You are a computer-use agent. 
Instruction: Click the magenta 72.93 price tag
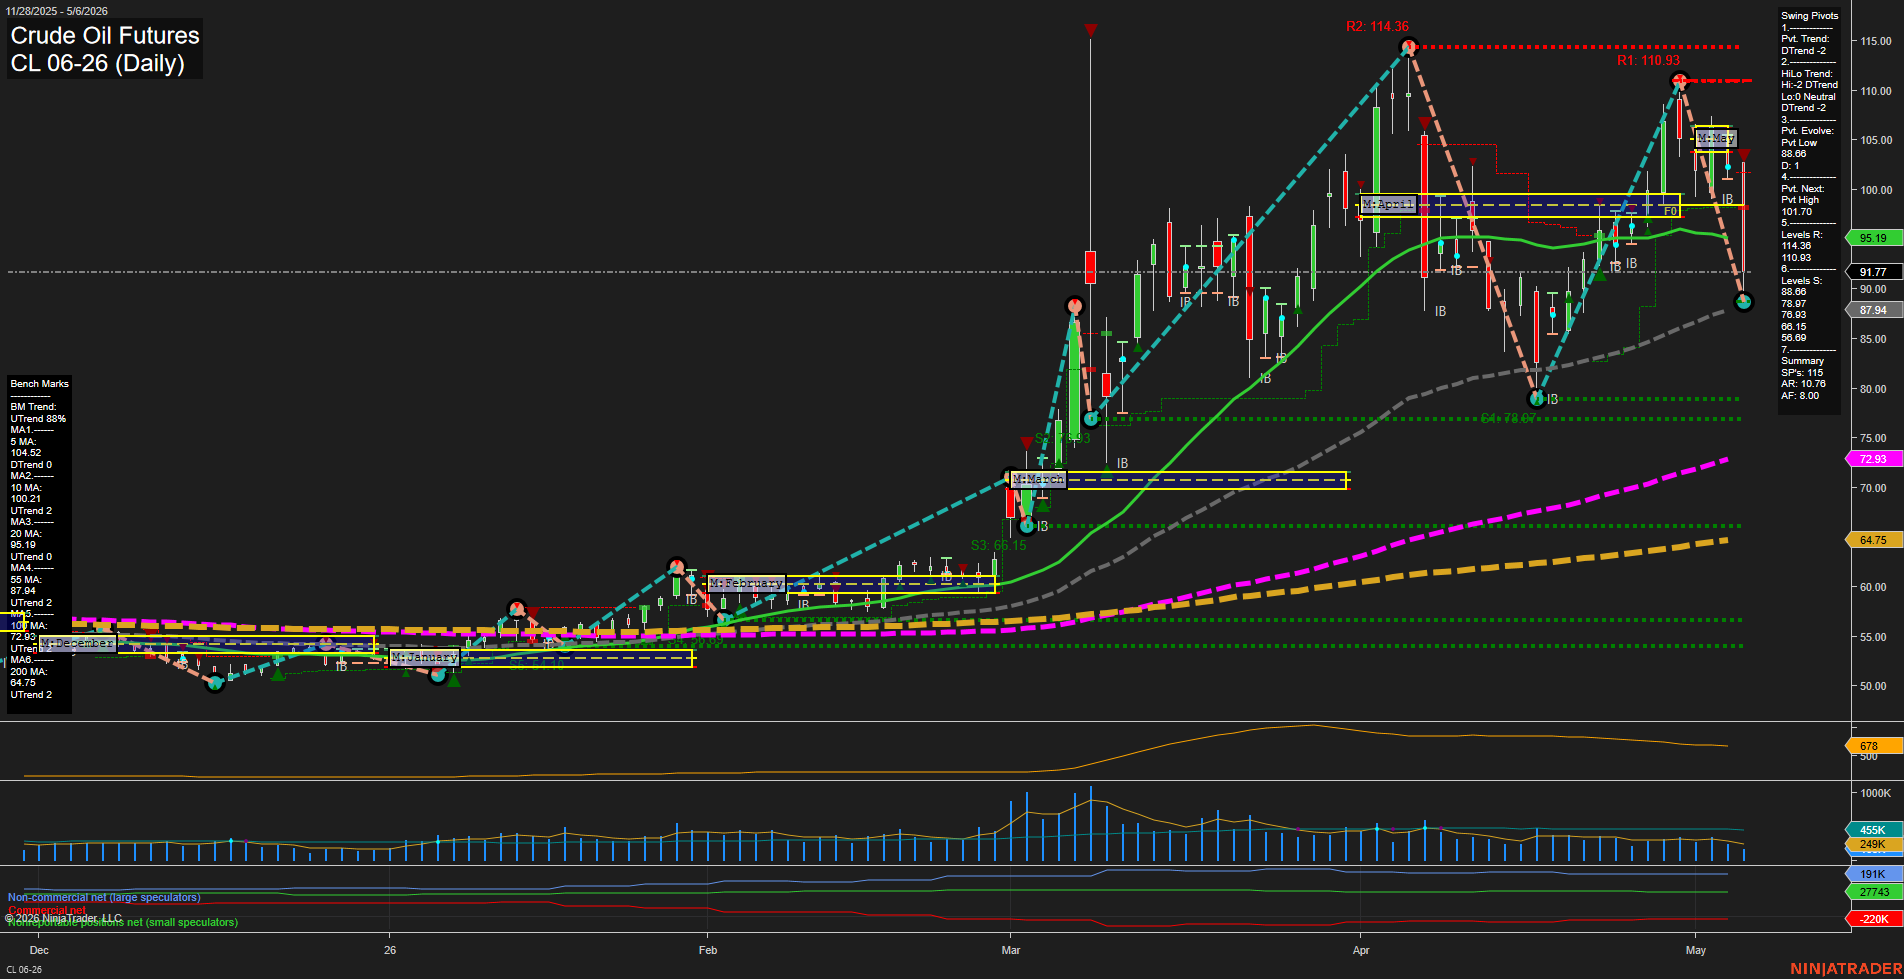(x=1873, y=459)
